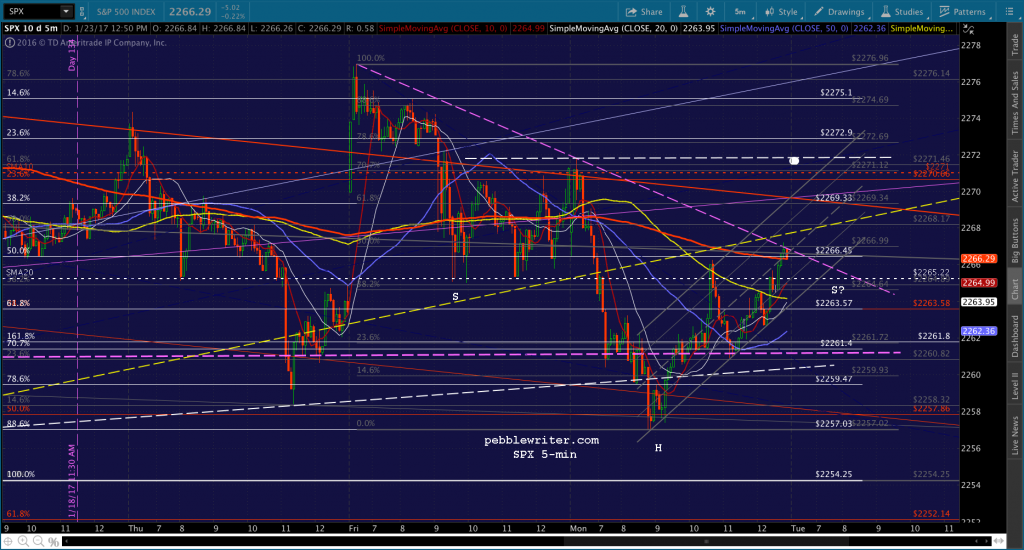Screen dimensions: 1024x550
Task: Click the white SimpleMovingAvg (CLOSE, 20, 0) label
Action: click(614, 28)
